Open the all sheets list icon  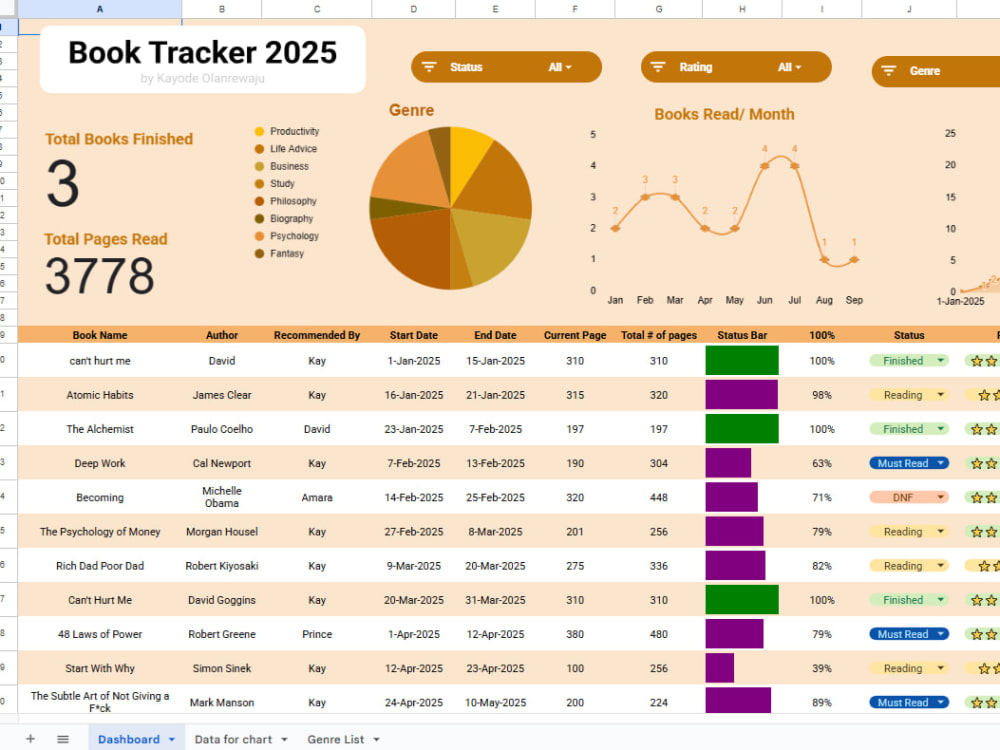coord(62,739)
